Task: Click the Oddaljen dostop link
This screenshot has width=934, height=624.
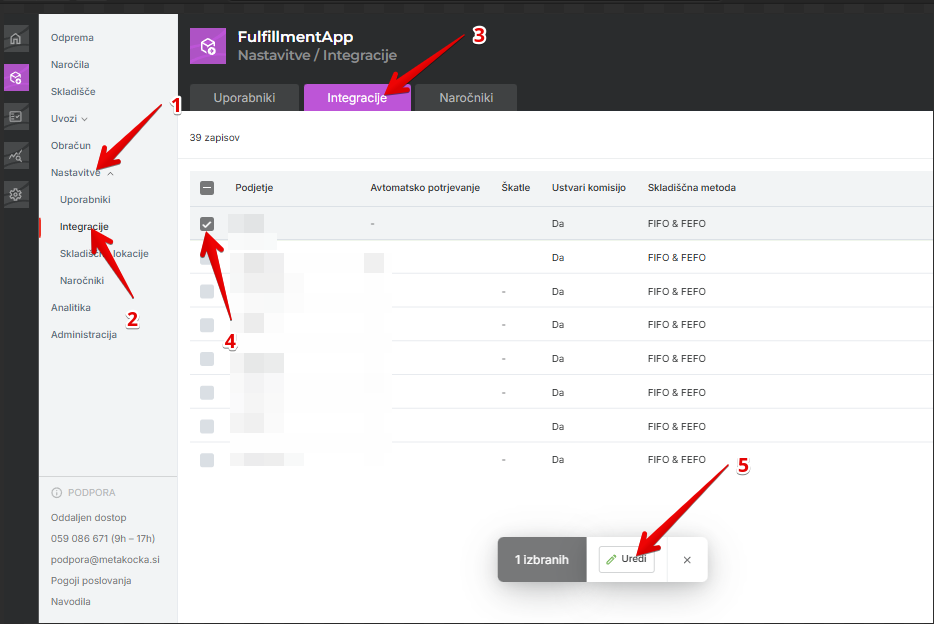Action: click(88, 517)
